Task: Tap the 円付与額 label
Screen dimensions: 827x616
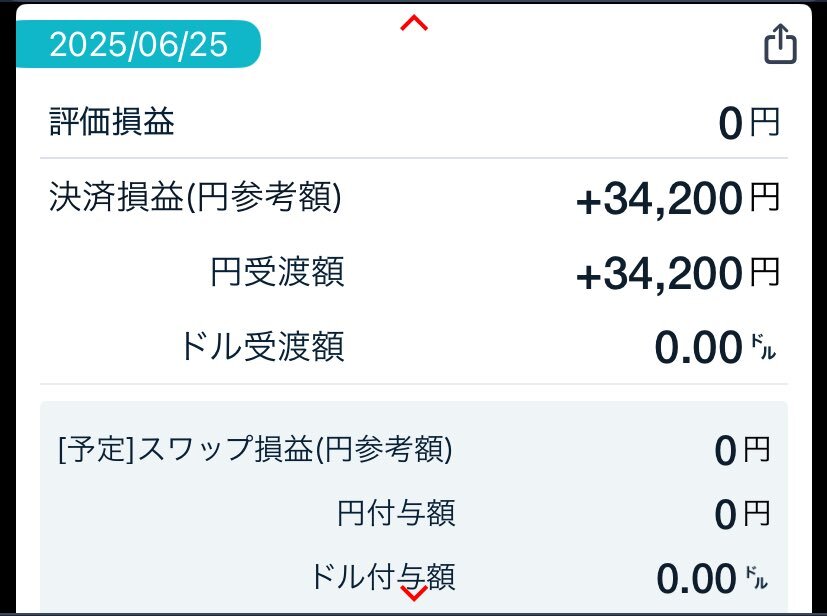Action: (396, 513)
